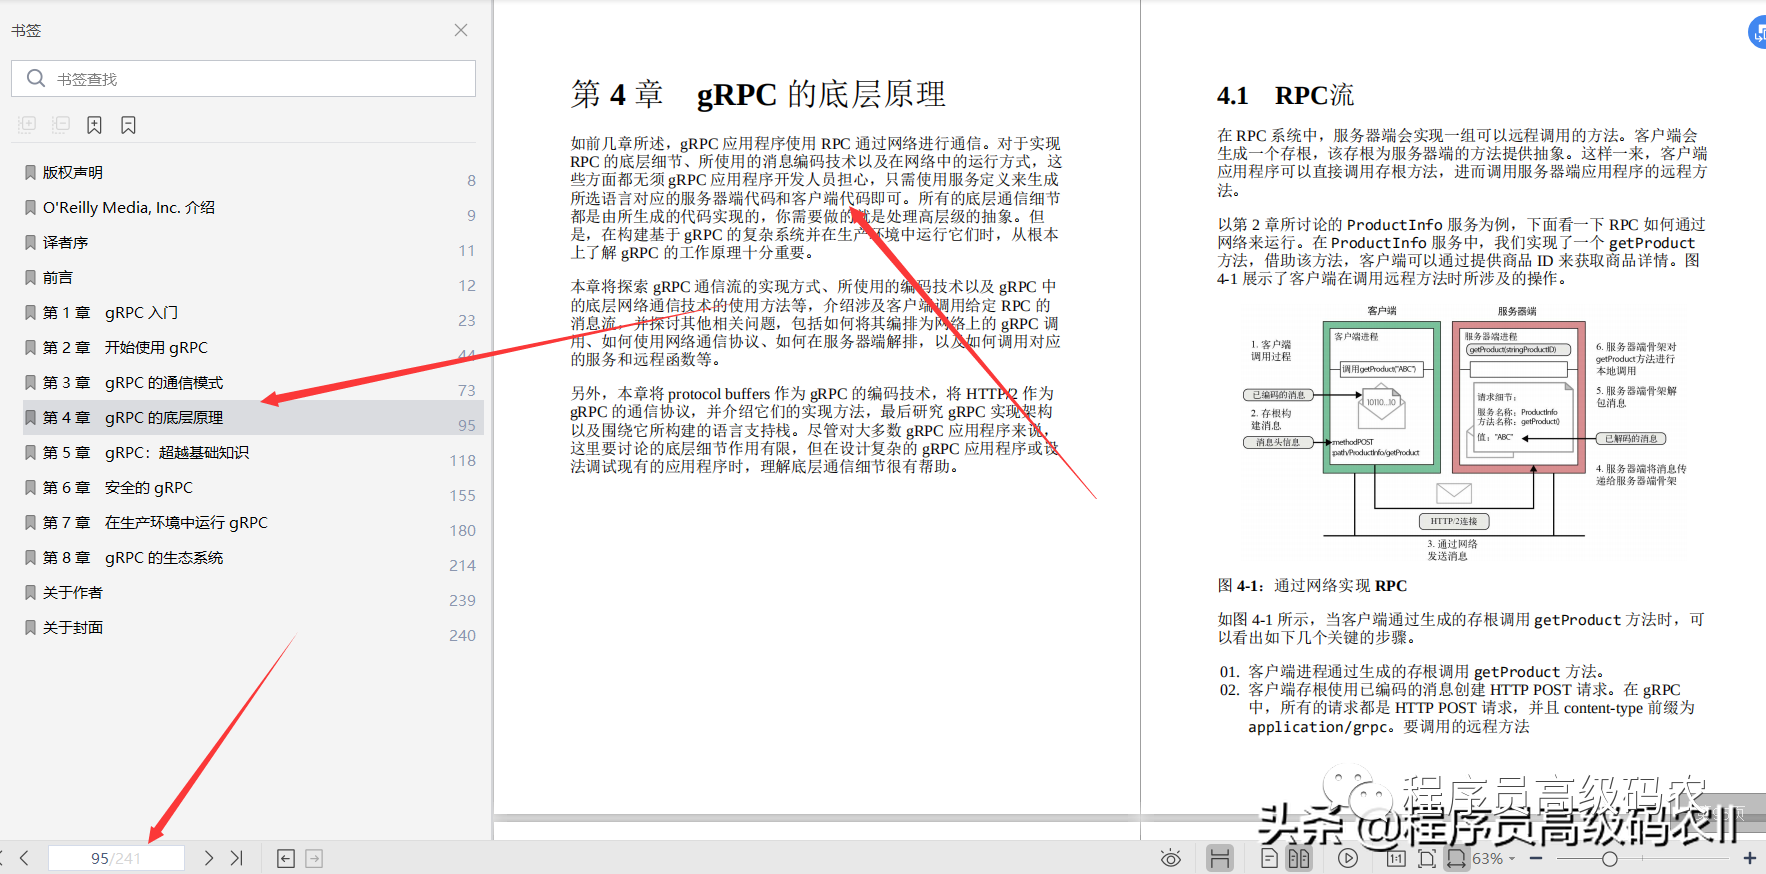Click page number 214 for 第 8 章
Viewport: 1766px width, 874px height.
463,566
